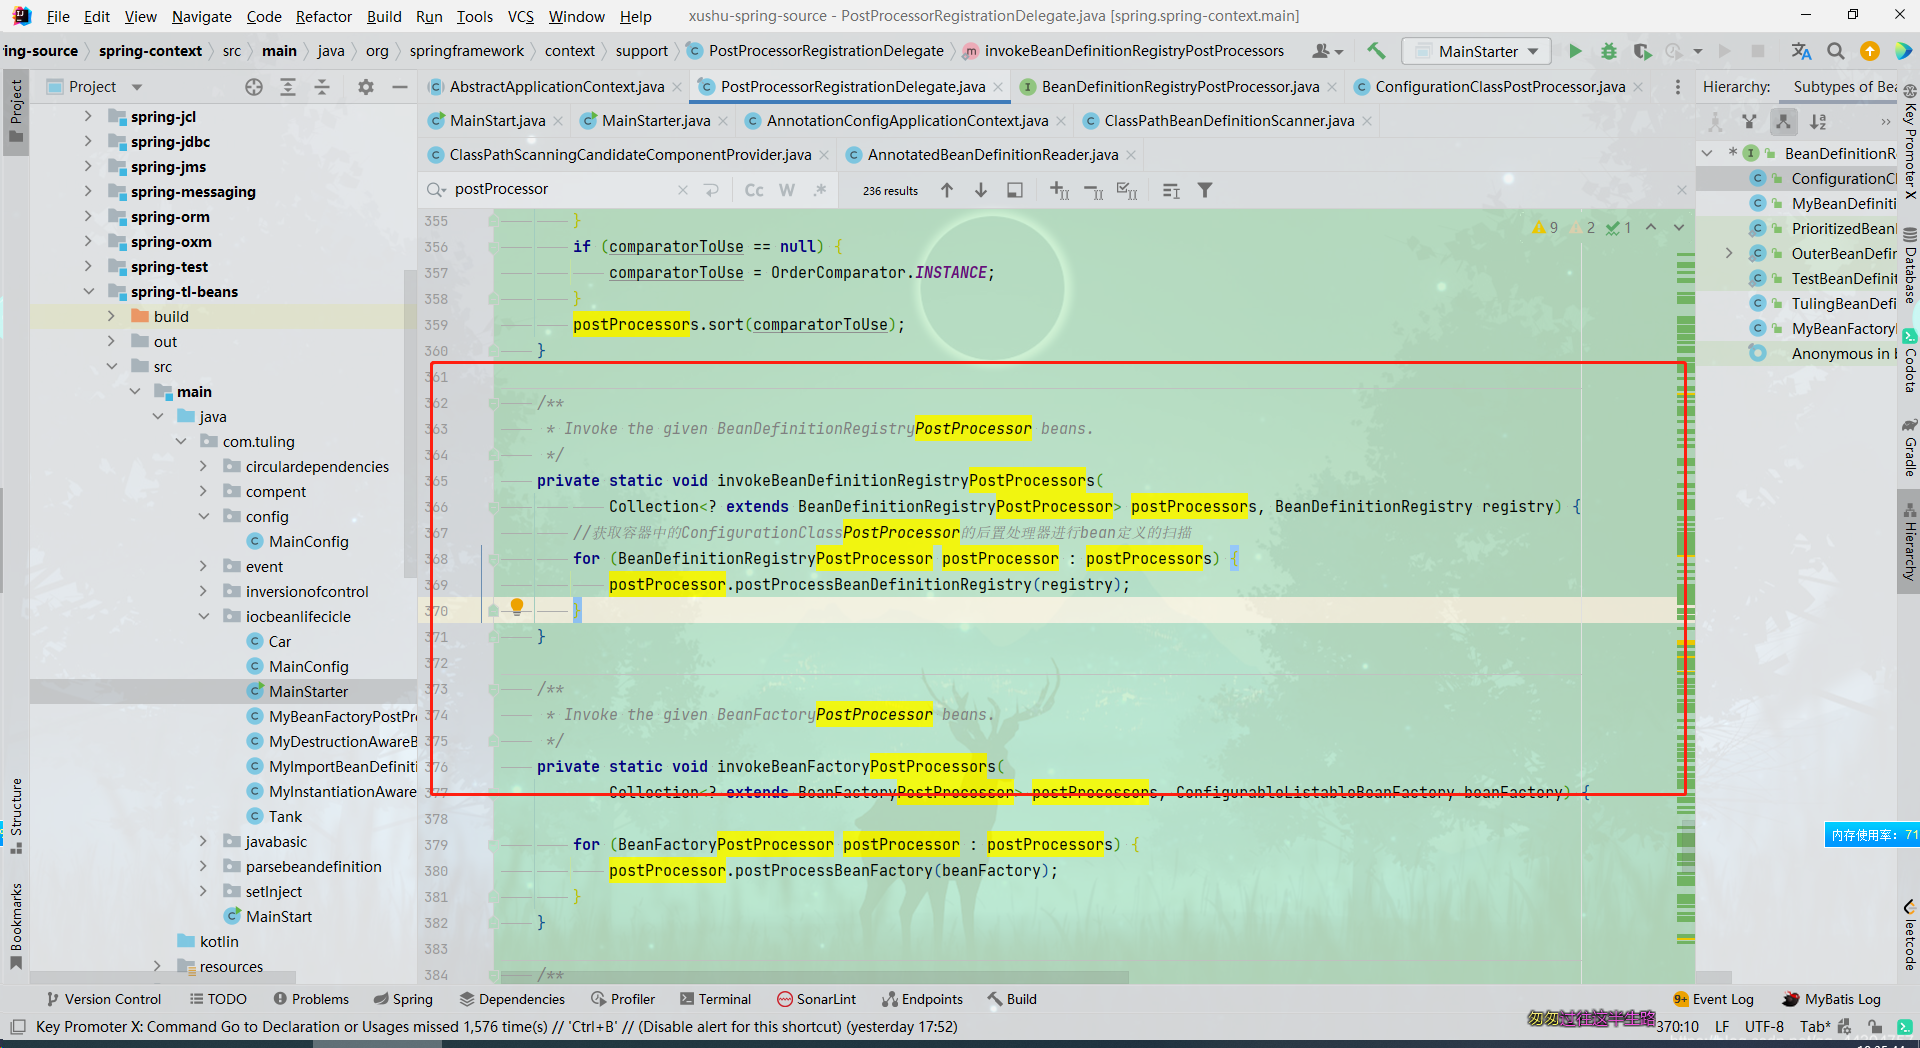This screenshot has width=1920, height=1048.
Task: Click the 370:10 line position indicator
Action: pyautogui.click(x=1678, y=1027)
